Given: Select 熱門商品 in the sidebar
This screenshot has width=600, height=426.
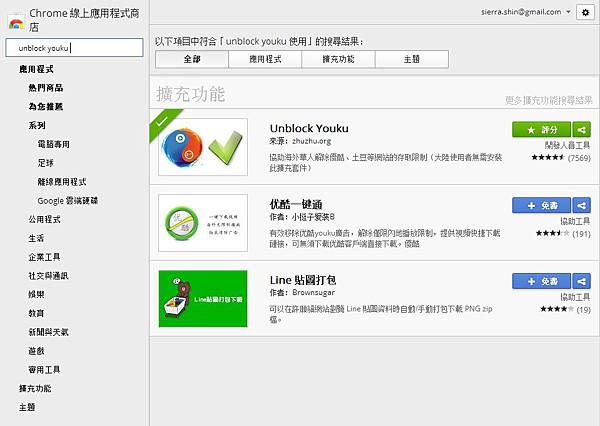Looking at the screenshot, I should (46, 88).
